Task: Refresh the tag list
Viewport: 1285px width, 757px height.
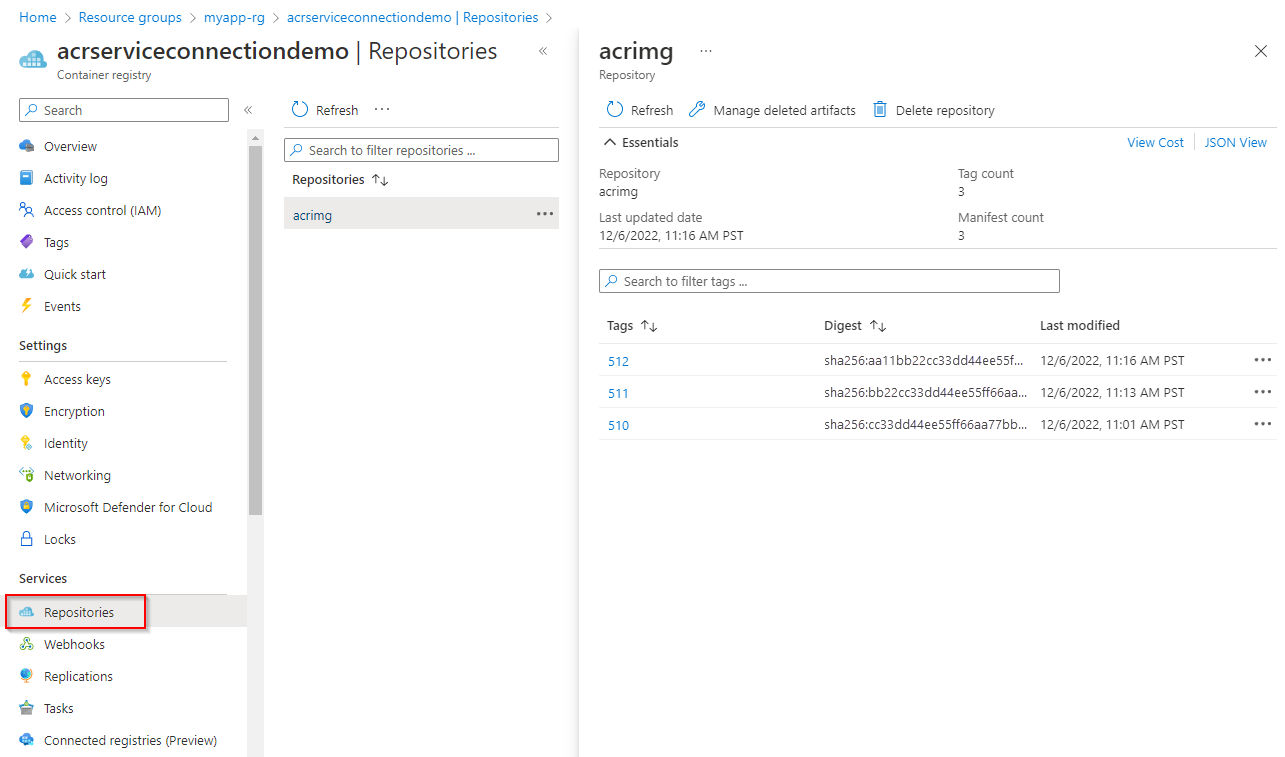Action: point(639,109)
